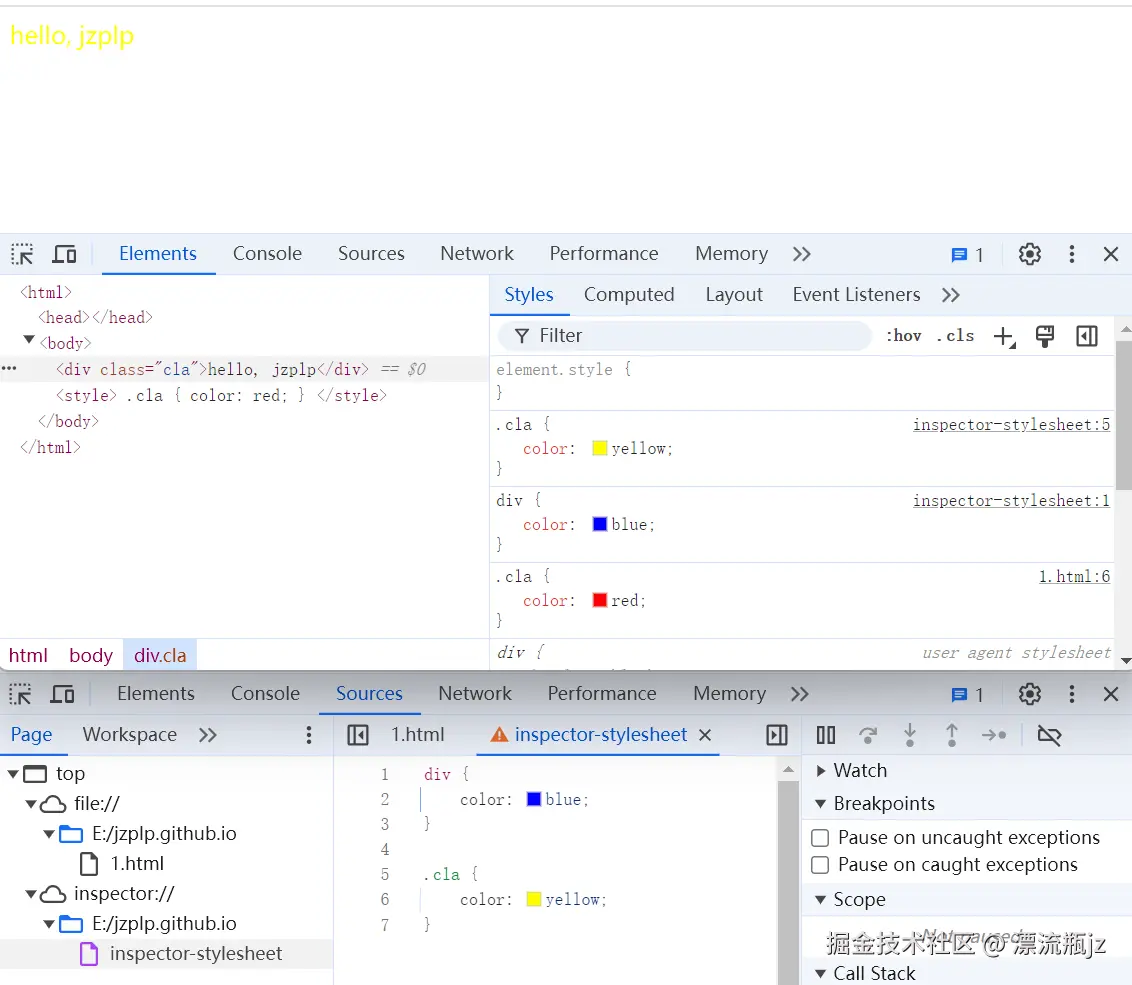Image resolution: width=1132 pixels, height=985 pixels.
Task: Click step out of current function
Action: pos(952,735)
